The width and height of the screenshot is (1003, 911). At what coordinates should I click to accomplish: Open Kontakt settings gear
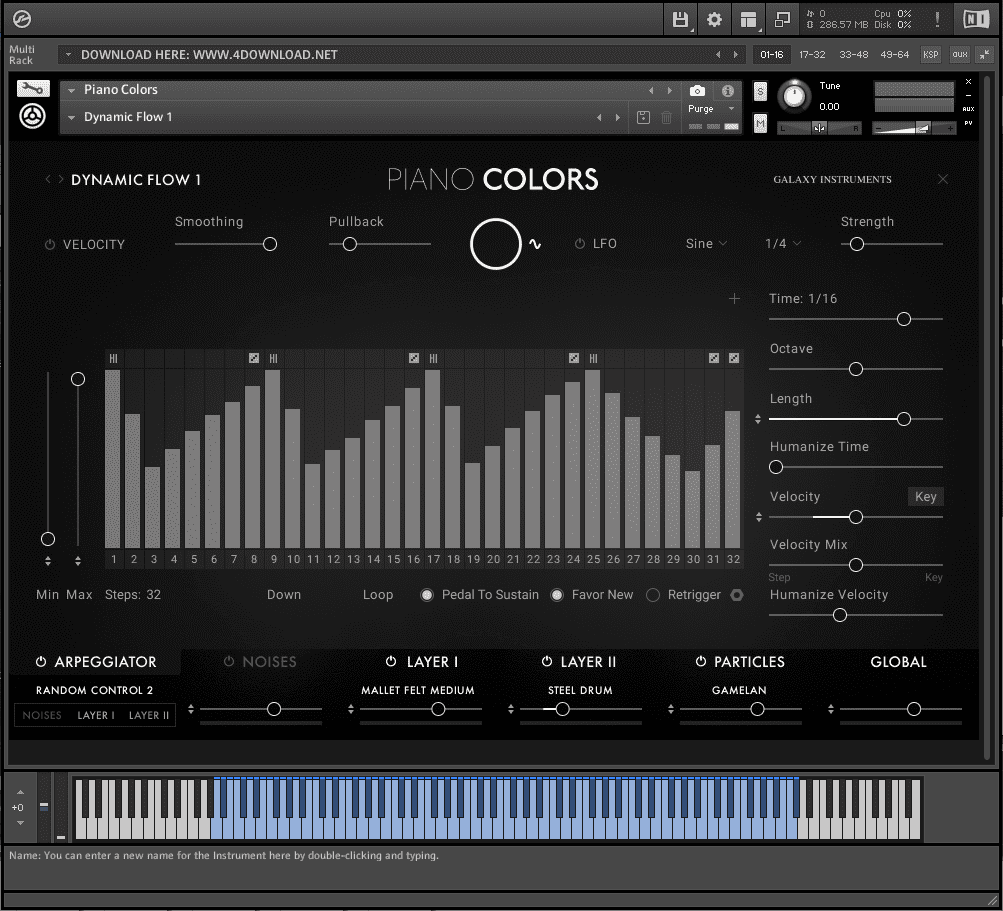pos(714,20)
